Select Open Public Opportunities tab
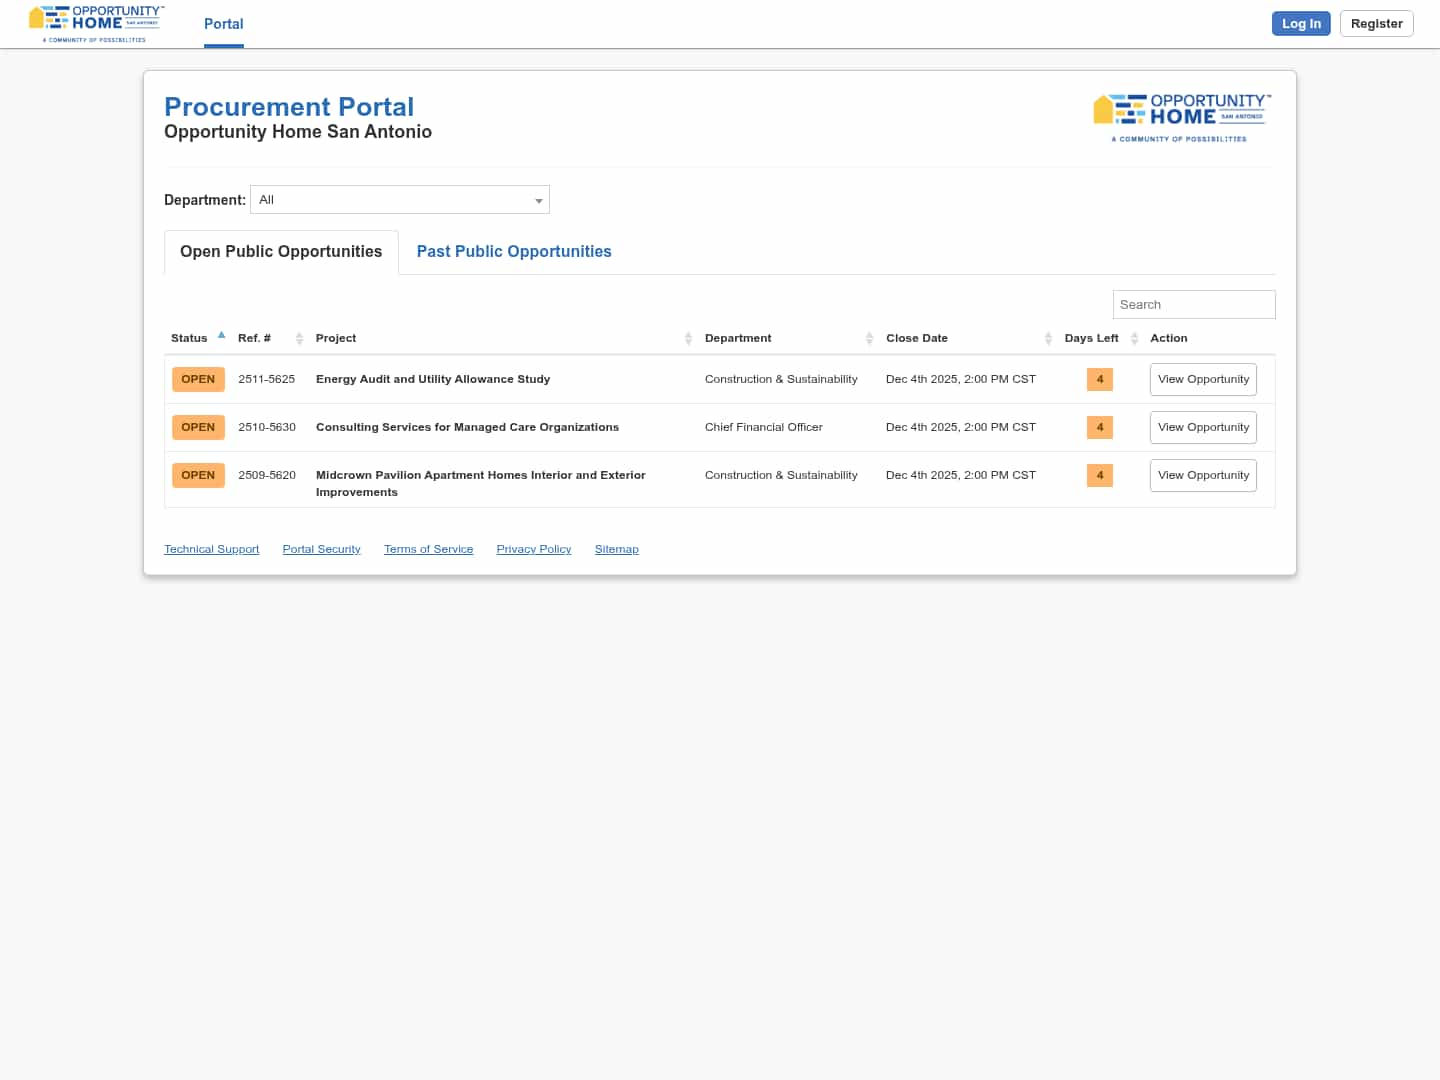 click(281, 252)
